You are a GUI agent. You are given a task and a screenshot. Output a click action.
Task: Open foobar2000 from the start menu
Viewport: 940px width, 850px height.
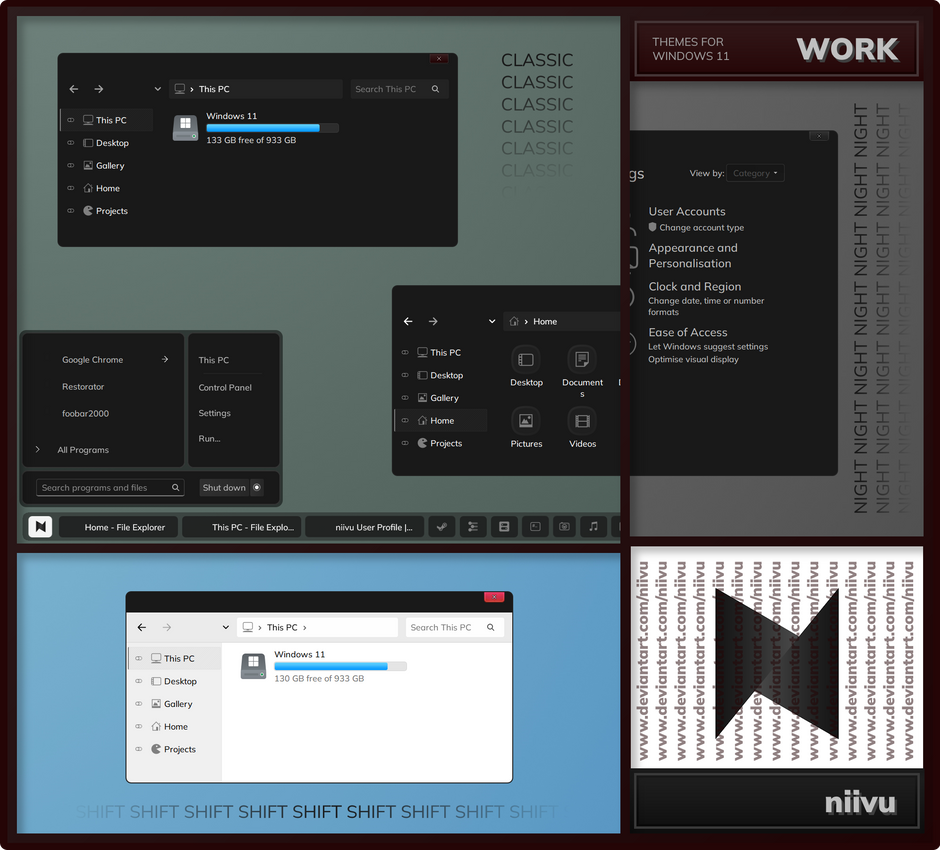click(x=86, y=414)
